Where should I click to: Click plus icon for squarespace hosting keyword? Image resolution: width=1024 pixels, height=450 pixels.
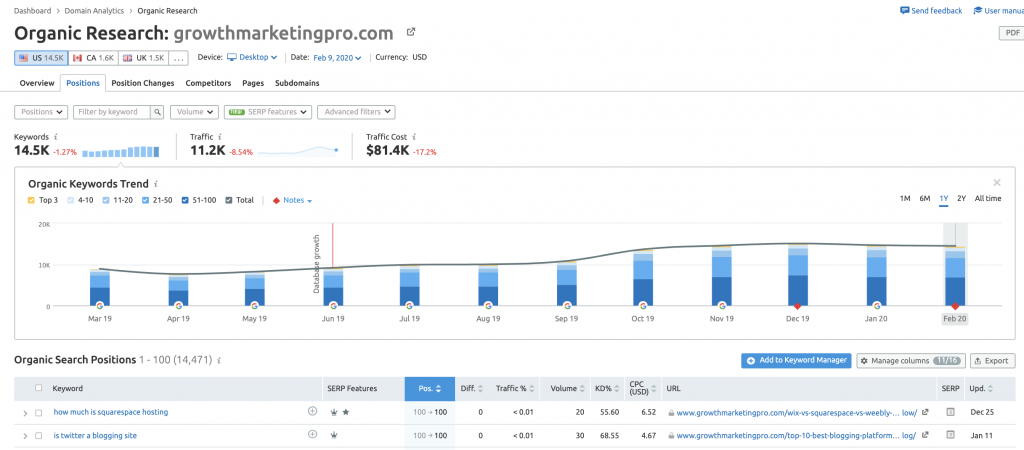(312, 411)
